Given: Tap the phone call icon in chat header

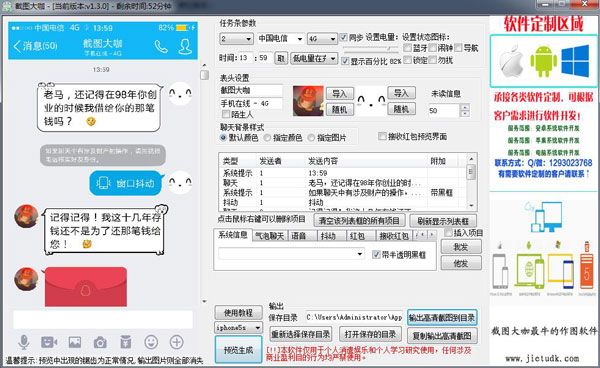Looking at the screenshot, I should [161, 47].
